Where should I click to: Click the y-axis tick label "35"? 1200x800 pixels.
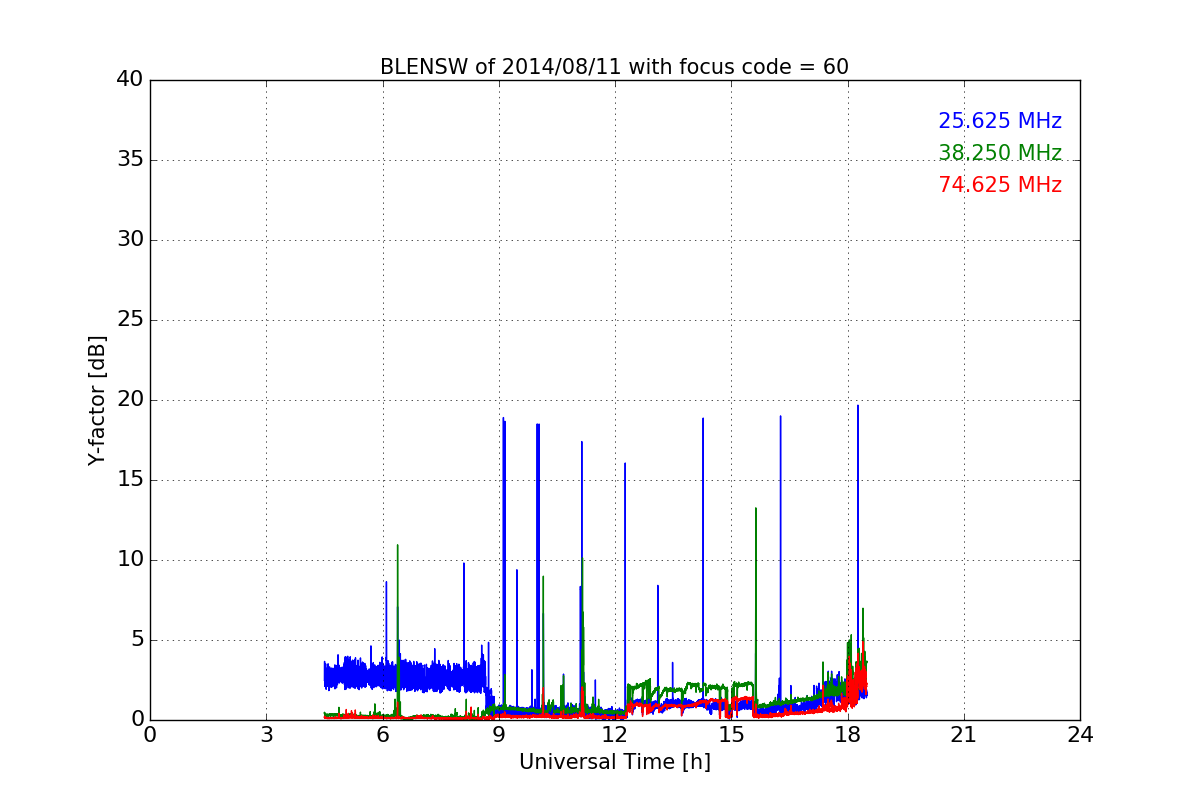coord(130,160)
